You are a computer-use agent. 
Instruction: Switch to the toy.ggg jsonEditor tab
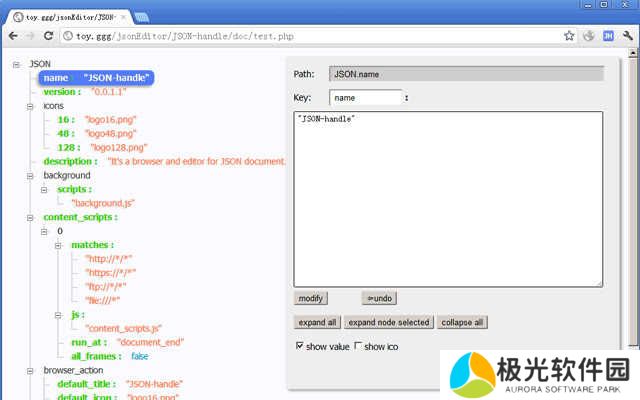coord(67,16)
